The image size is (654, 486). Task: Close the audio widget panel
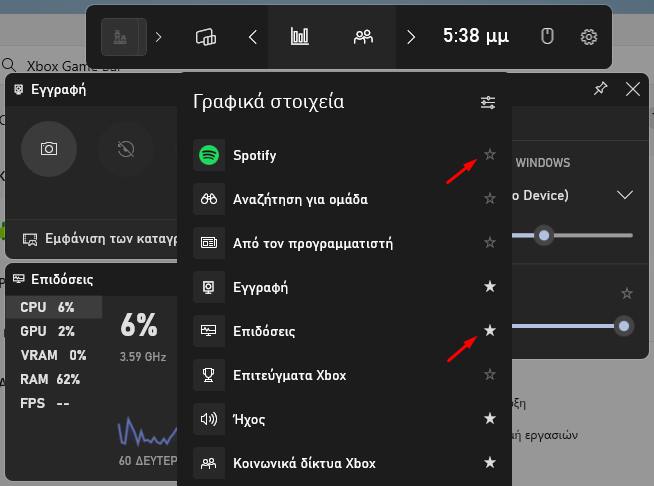(x=633, y=89)
